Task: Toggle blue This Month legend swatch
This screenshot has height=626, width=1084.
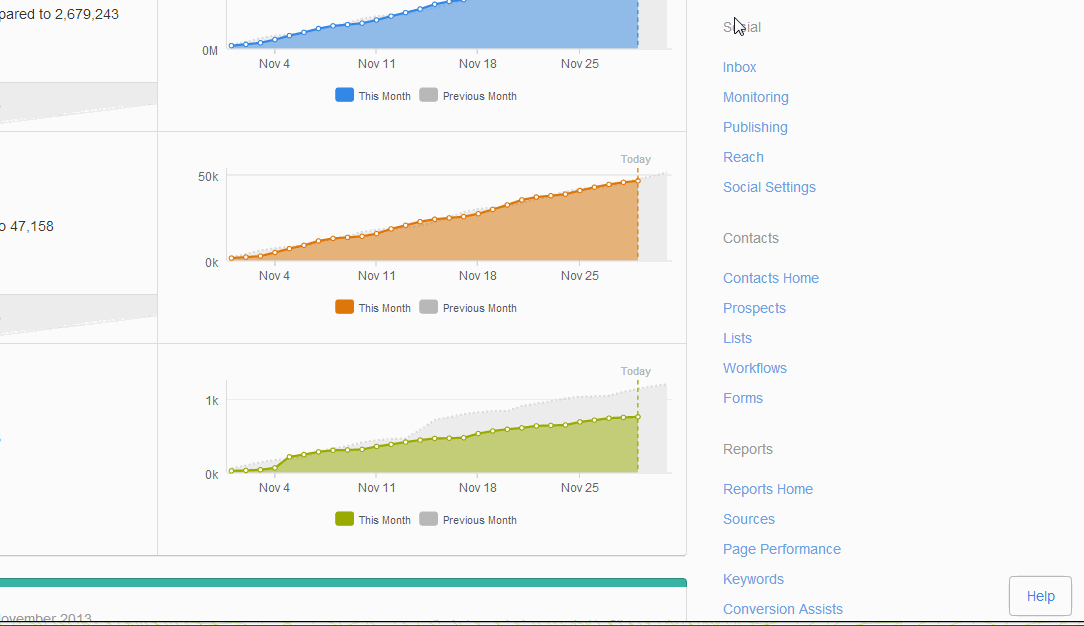Action: [344, 96]
